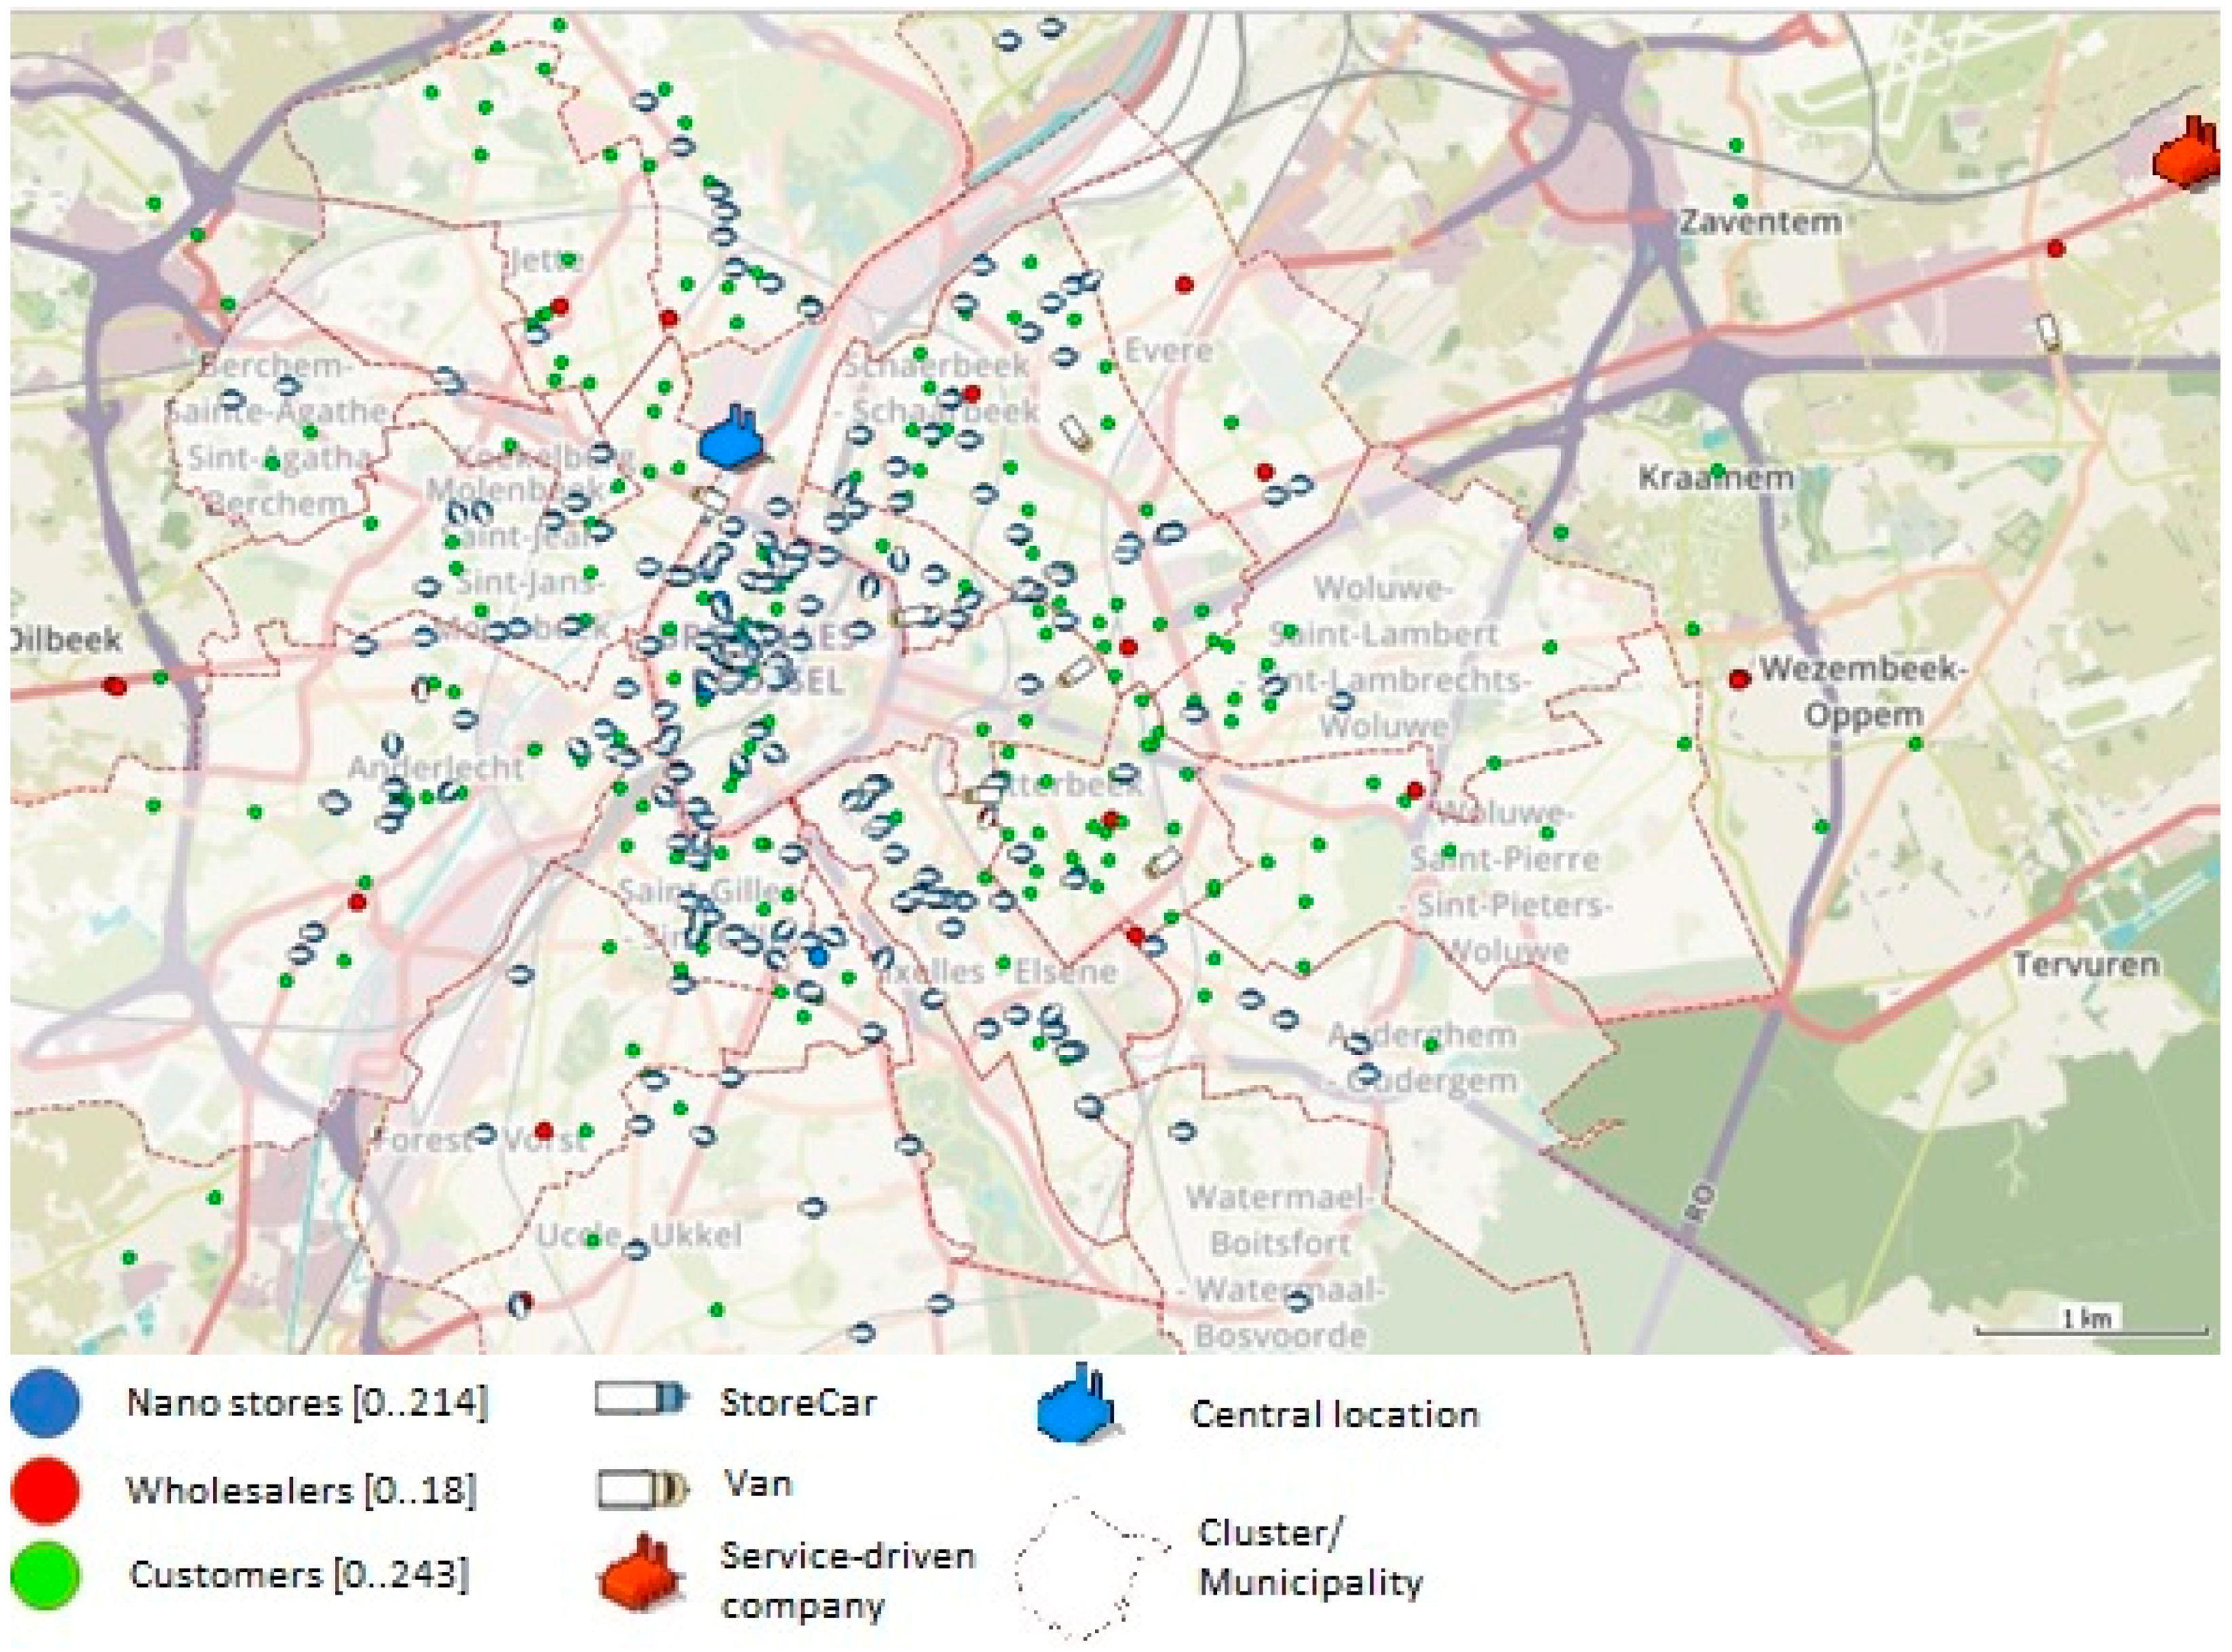Click the red wholesaler dot near Dilbeek

pos(115,686)
